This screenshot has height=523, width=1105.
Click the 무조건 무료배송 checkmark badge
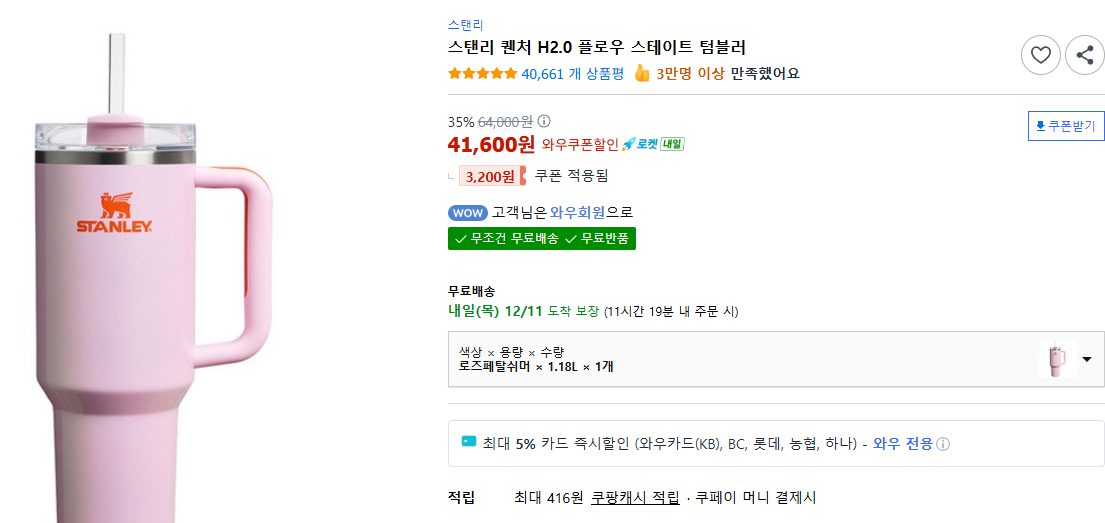pyautogui.click(x=505, y=238)
